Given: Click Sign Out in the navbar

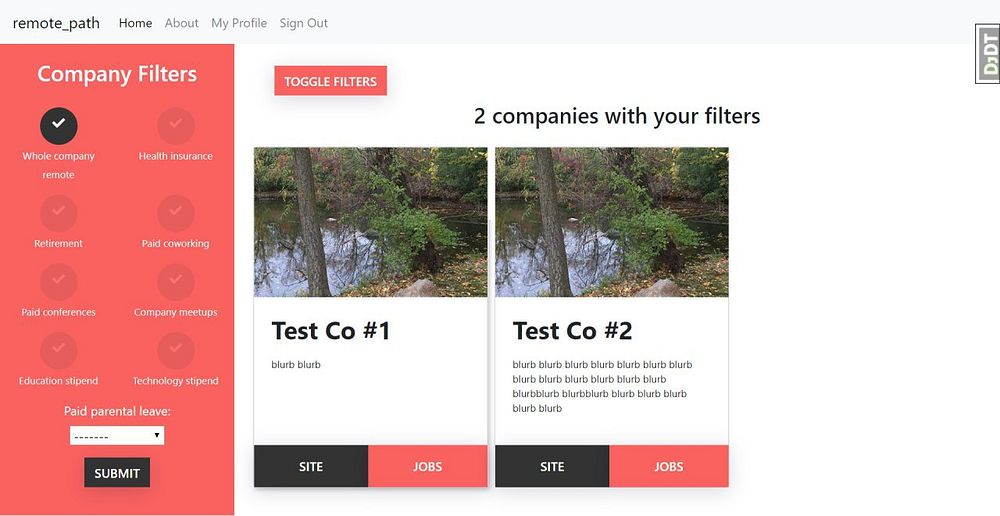Looking at the screenshot, I should coord(303,23).
